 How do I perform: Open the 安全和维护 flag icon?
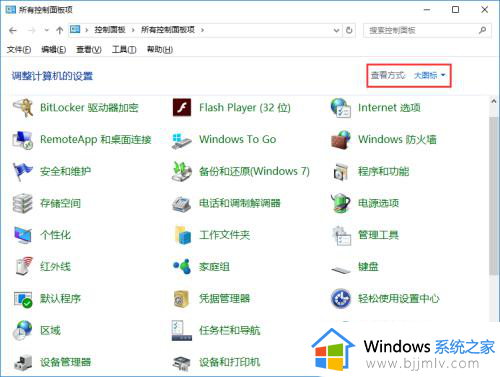pyautogui.click(x=23, y=171)
